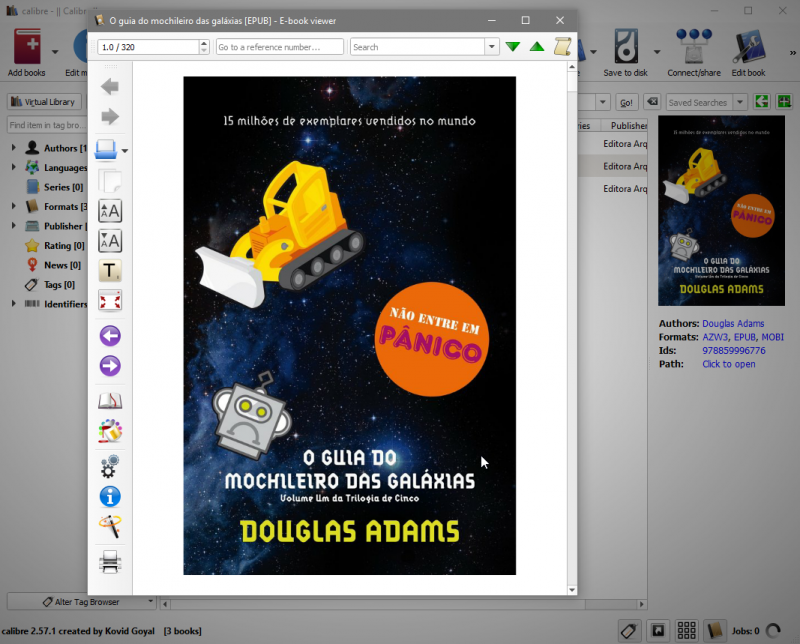Click the Go! search button in calibre
Image resolution: width=800 pixels, height=644 pixels.
[626, 102]
